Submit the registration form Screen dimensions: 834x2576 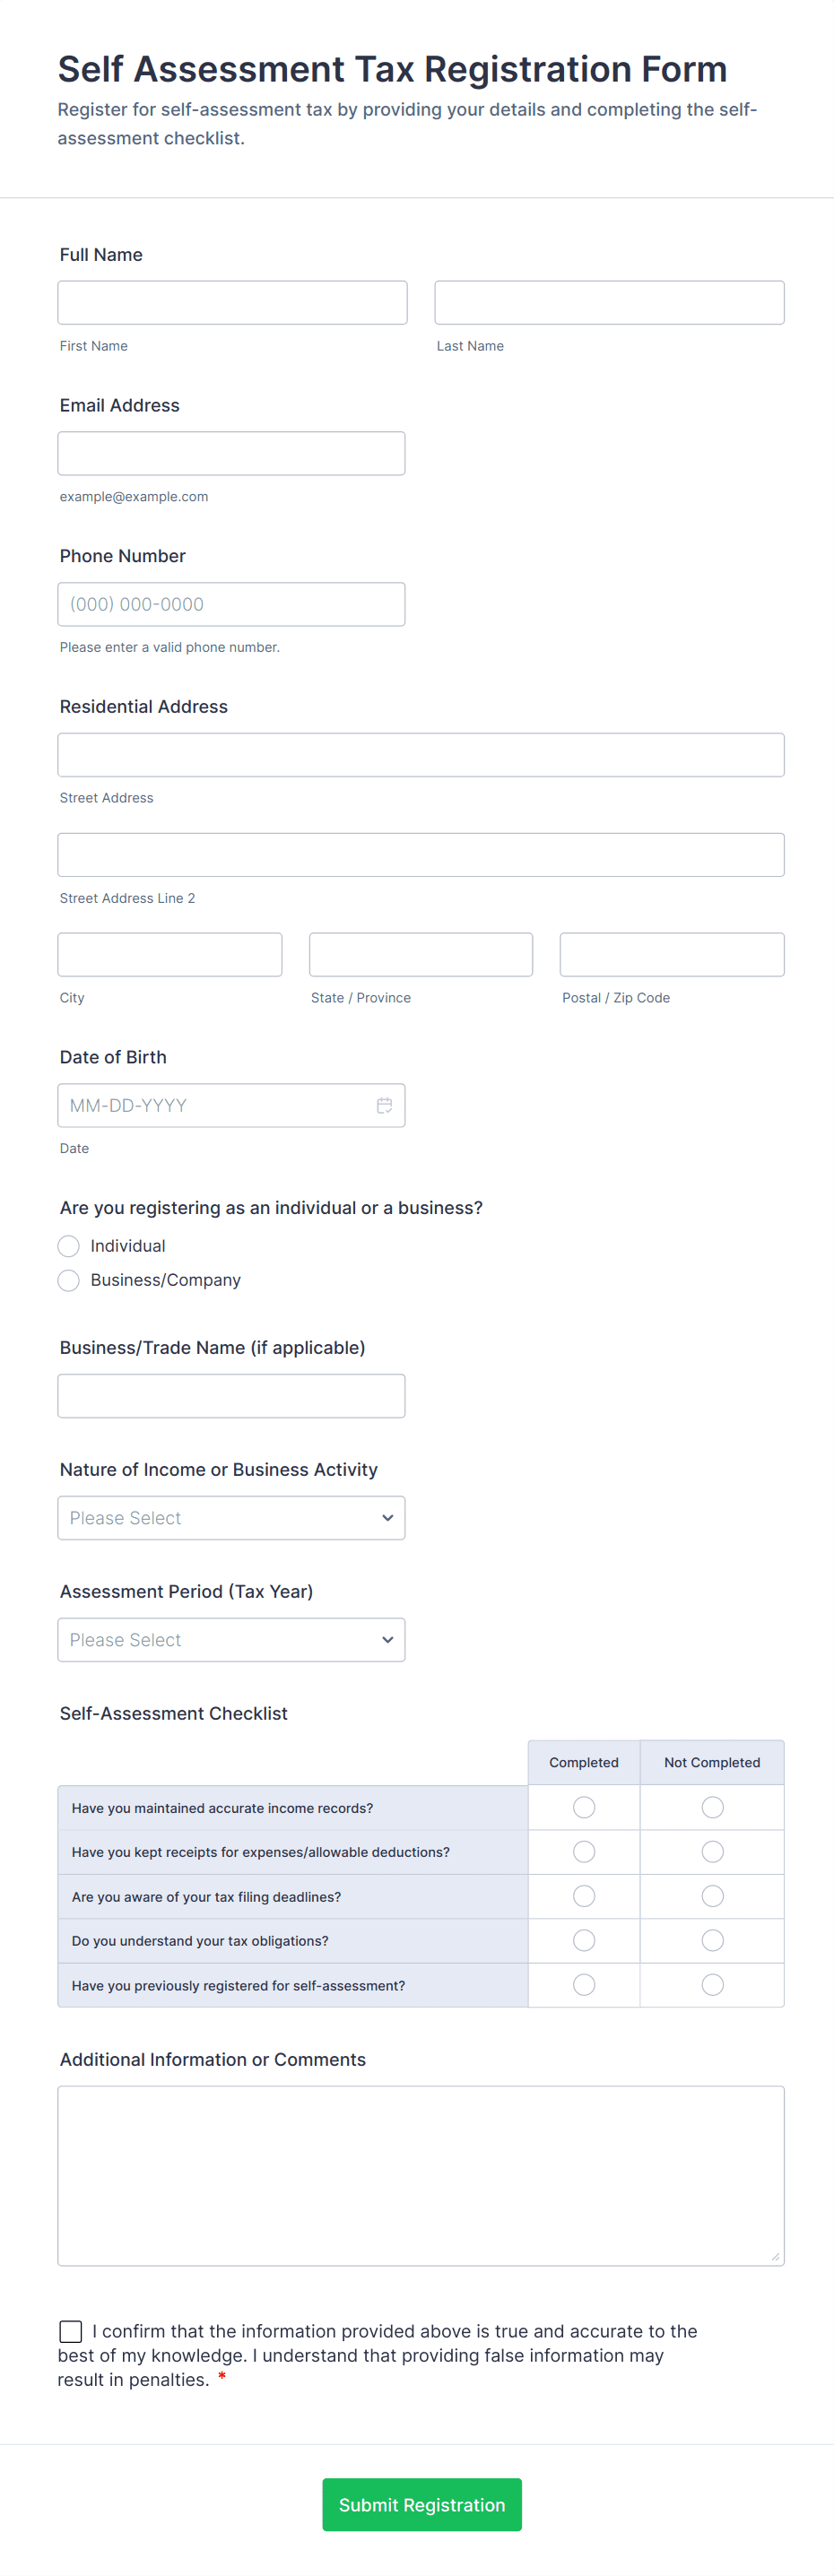click(421, 2504)
